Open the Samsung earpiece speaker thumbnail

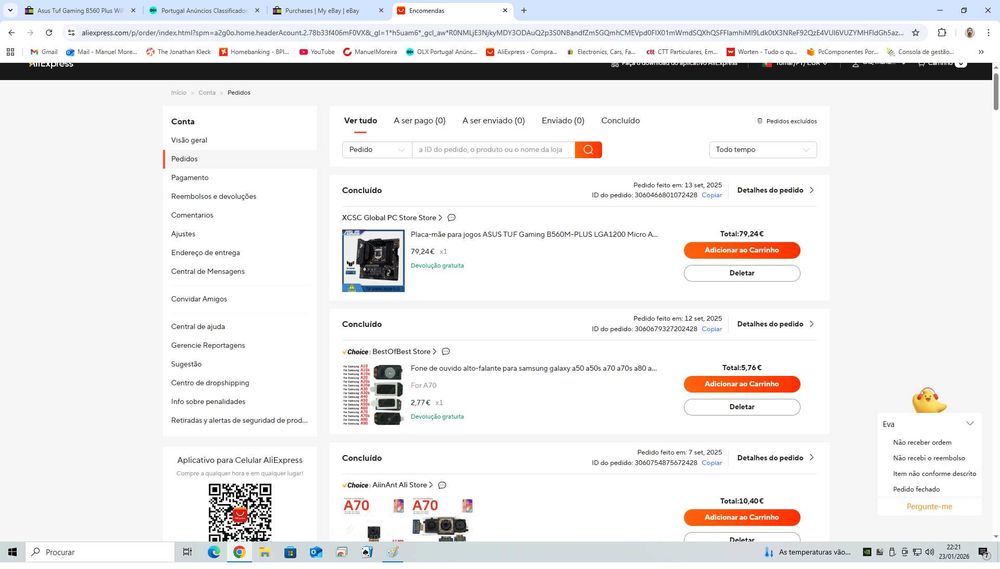[x=373, y=394]
